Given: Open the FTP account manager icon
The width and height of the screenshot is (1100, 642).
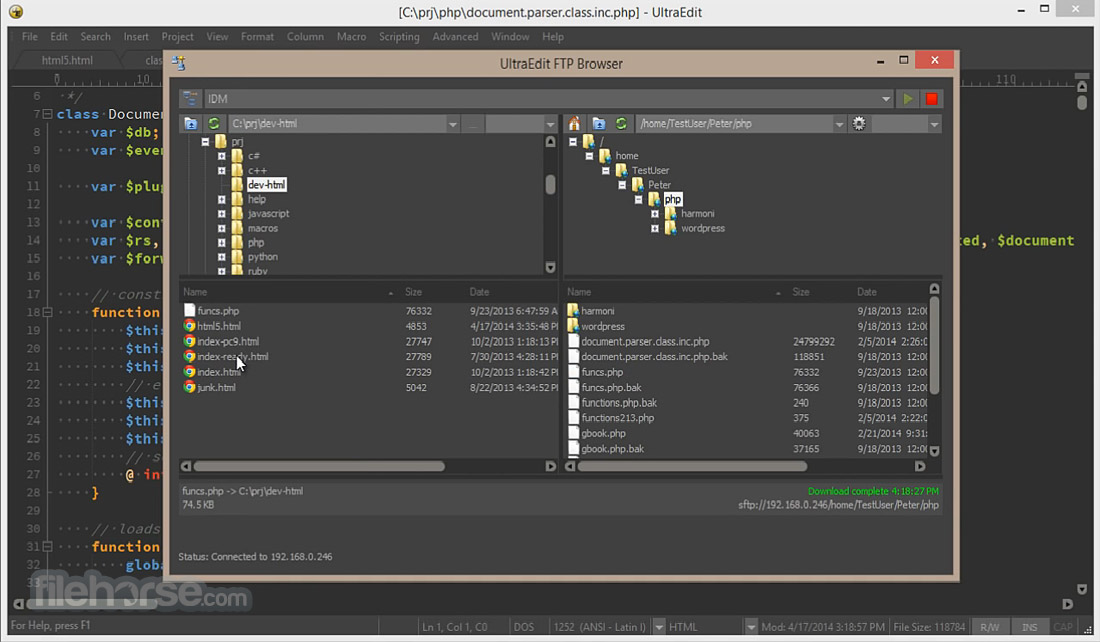Looking at the screenshot, I should click(189, 99).
